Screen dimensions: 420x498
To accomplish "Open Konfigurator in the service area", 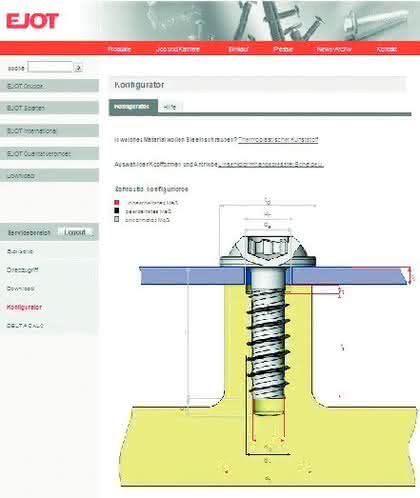I will point(24,307).
